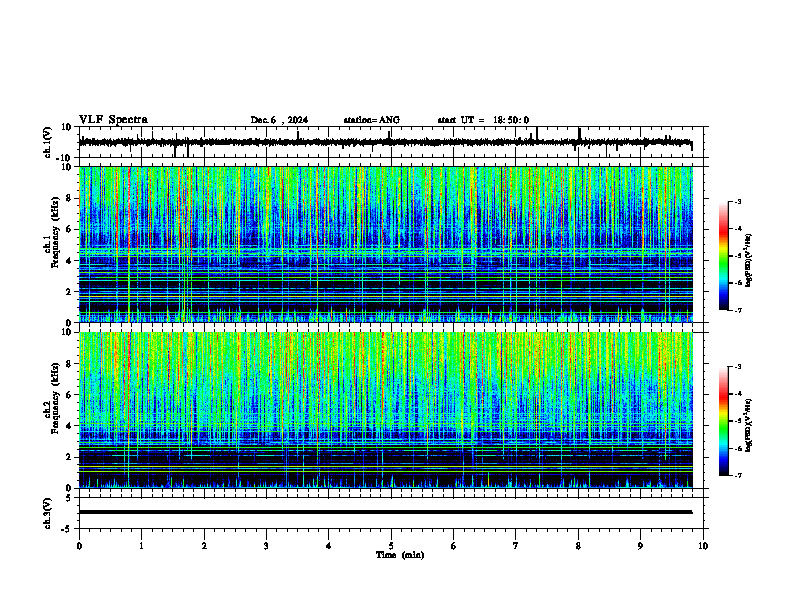Click ch.1 frequency axis tick "4"
This screenshot has height=612, width=792.
click(x=69, y=261)
